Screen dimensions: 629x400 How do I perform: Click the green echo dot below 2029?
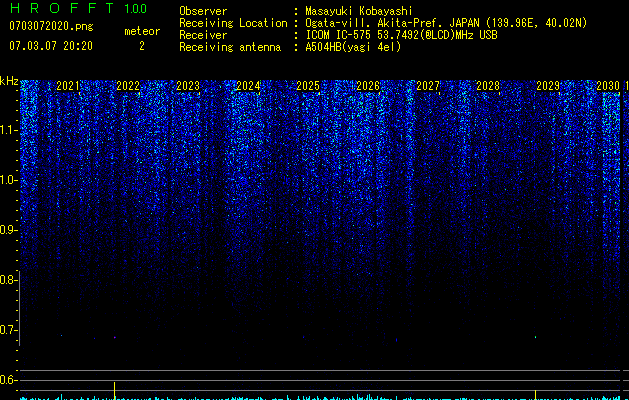pos(536,337)
